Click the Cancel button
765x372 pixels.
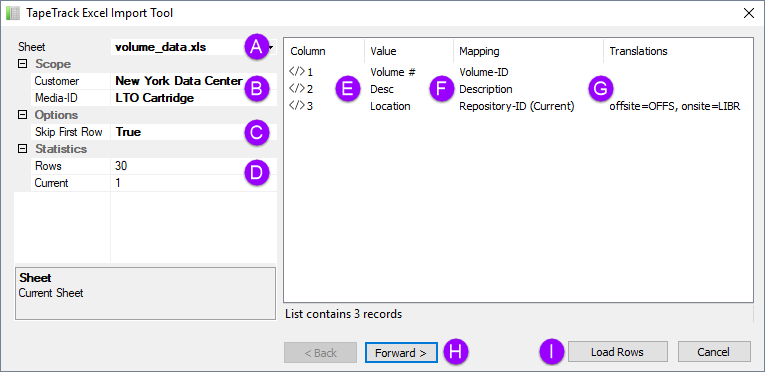click(714, 352)
